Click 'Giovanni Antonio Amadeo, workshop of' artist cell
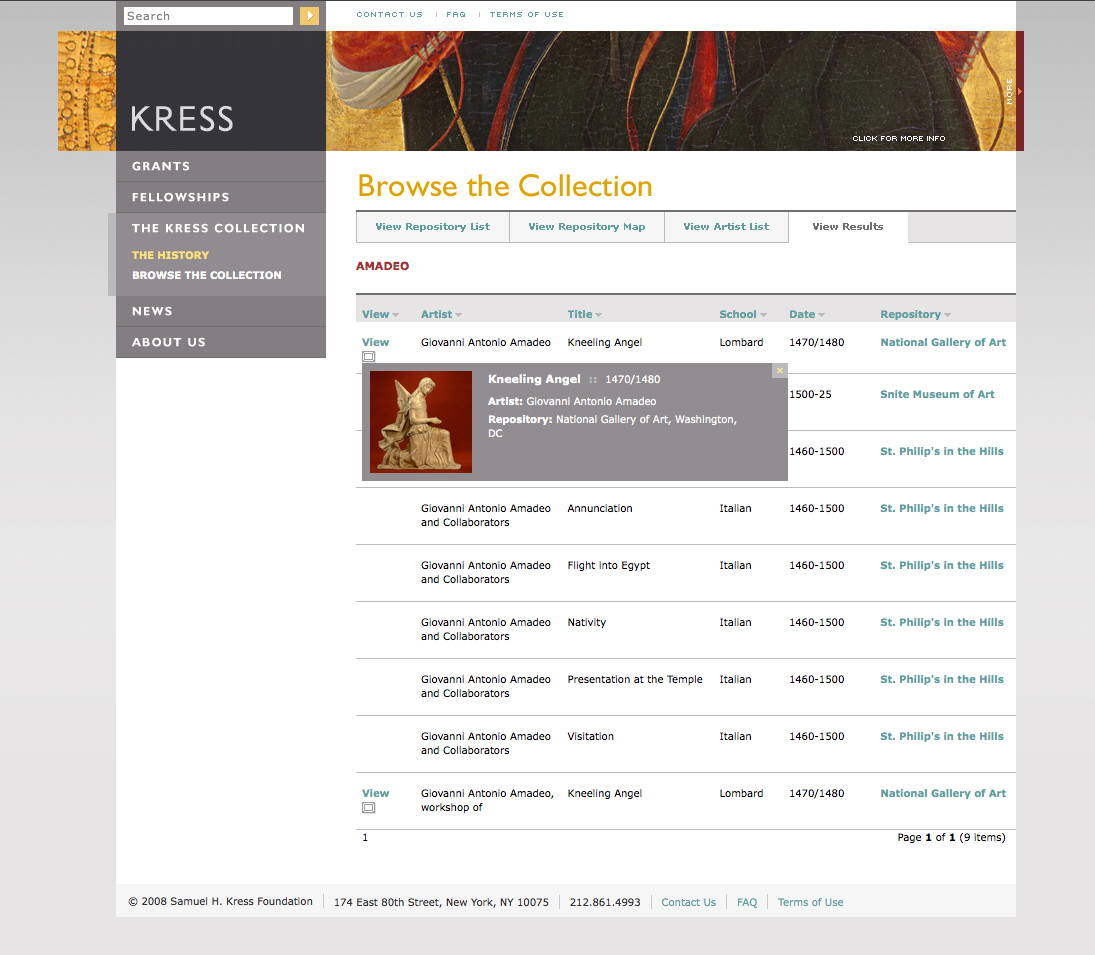 (x=487, y=800)
